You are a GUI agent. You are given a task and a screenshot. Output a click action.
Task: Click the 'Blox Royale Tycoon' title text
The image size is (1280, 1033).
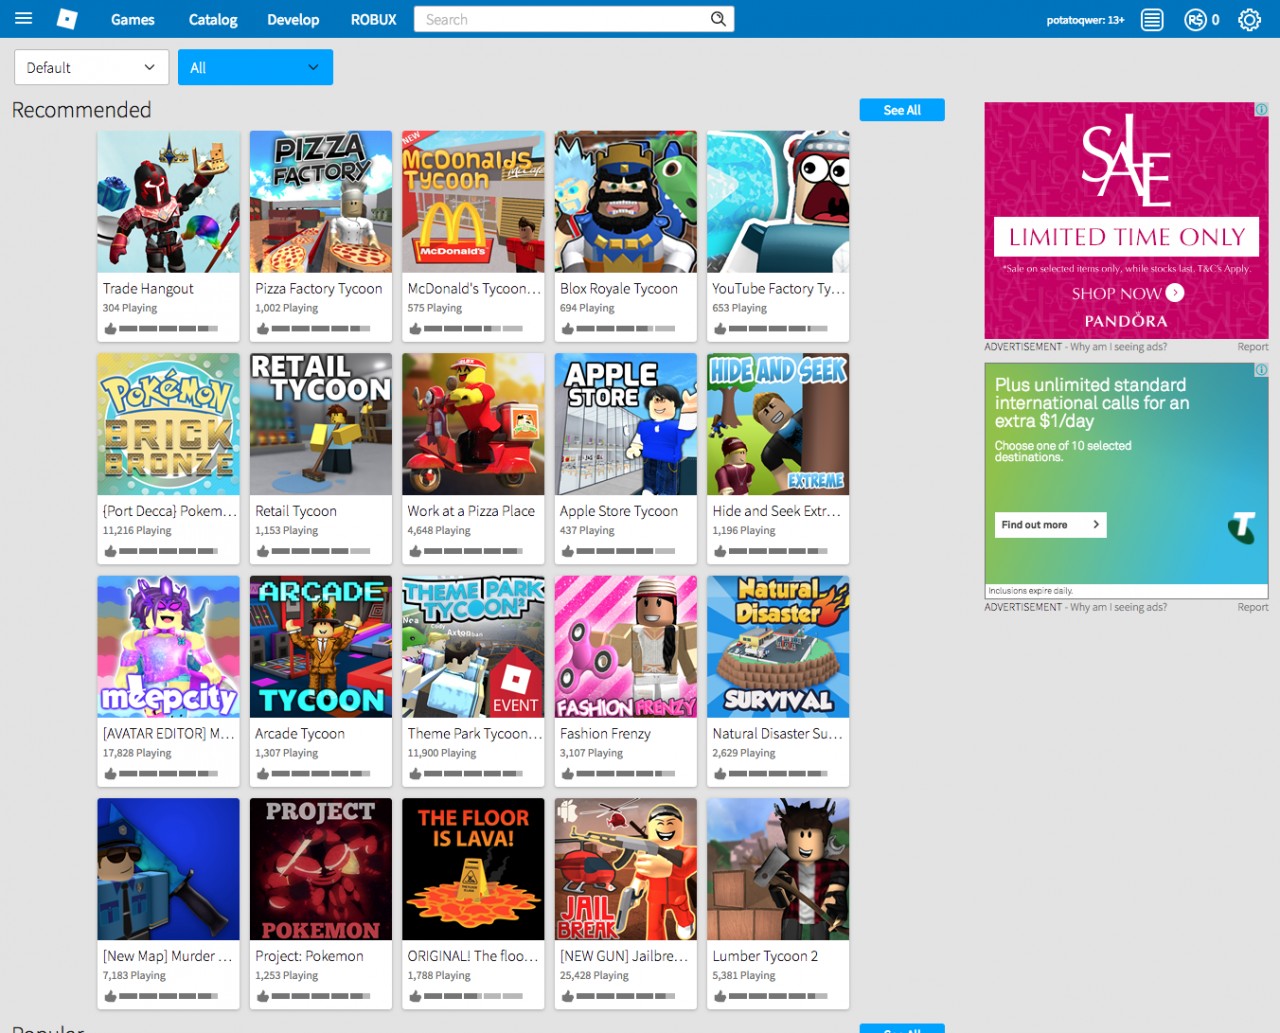(x=619, y=288)
